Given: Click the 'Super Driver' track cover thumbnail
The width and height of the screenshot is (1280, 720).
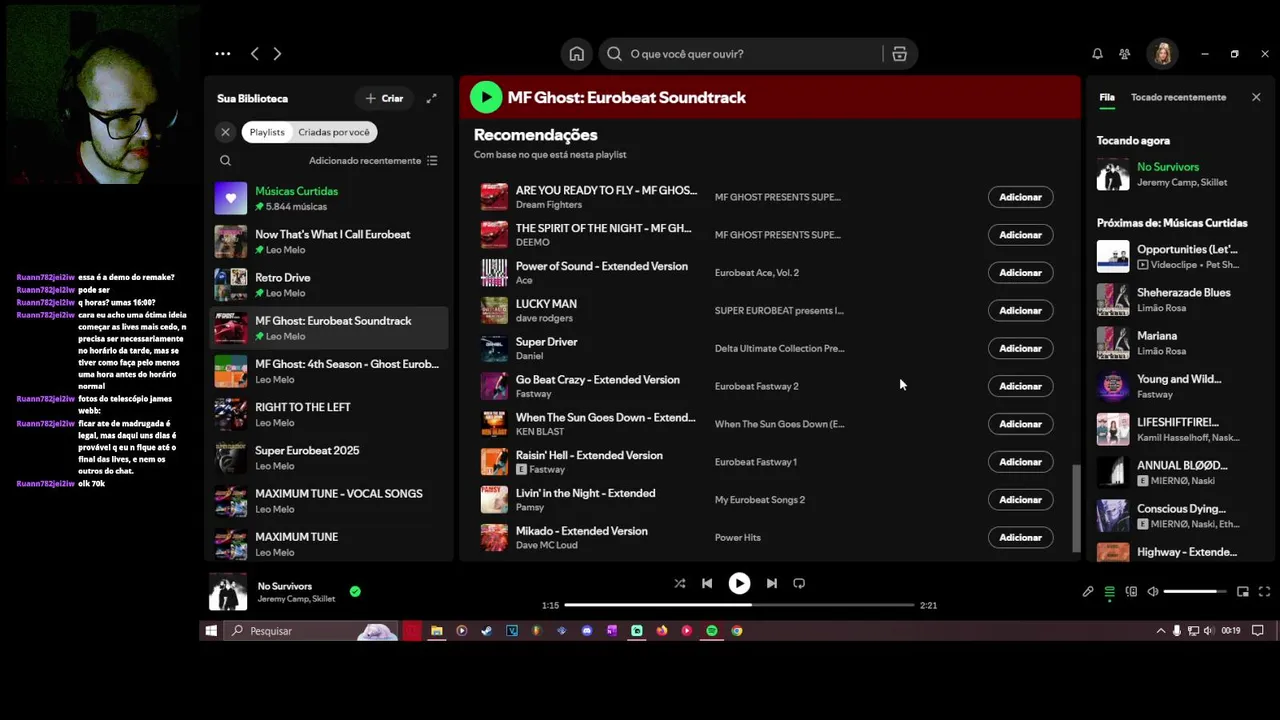Looking at the screenshot, I should (494, 348).
